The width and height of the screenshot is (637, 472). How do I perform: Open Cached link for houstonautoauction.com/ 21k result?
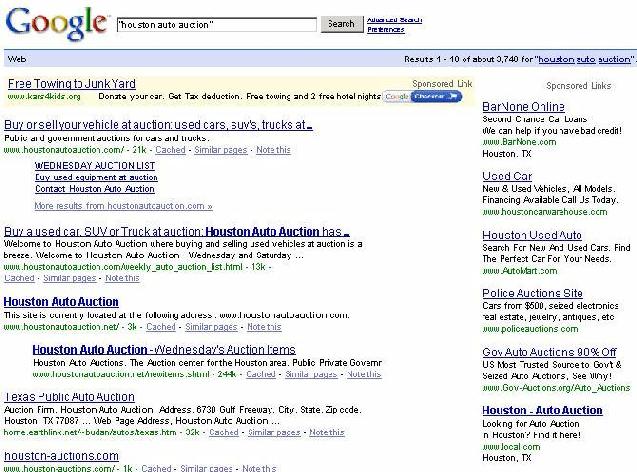tap(170, 150)
